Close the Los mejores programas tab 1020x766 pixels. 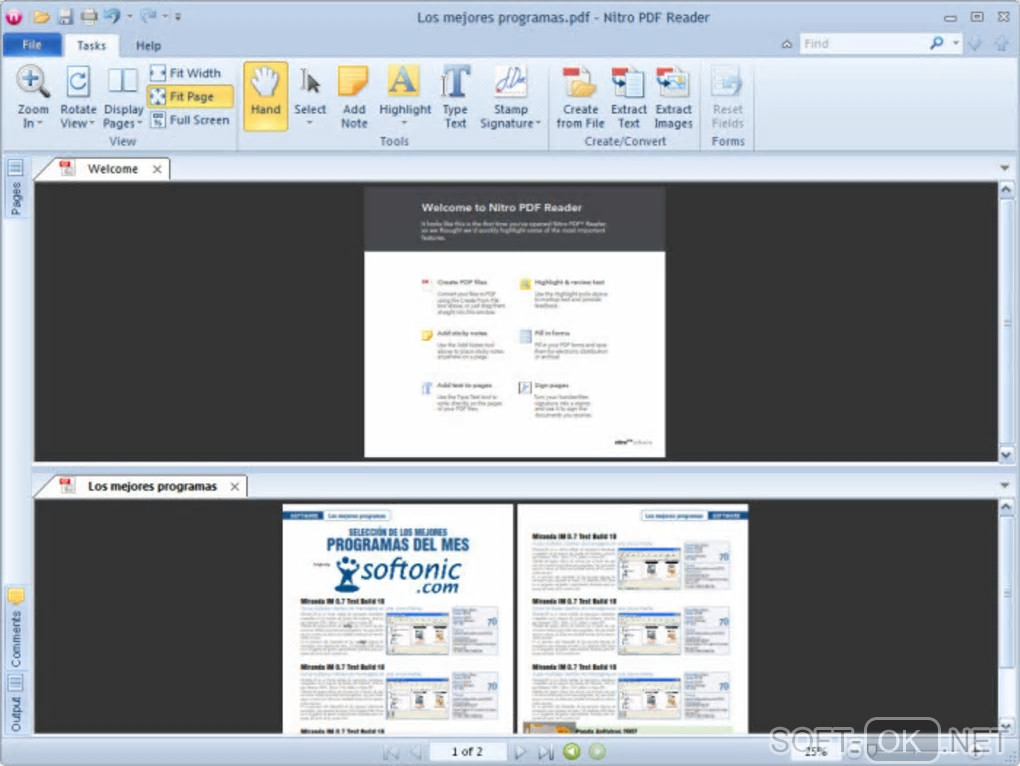coord(234,486)
